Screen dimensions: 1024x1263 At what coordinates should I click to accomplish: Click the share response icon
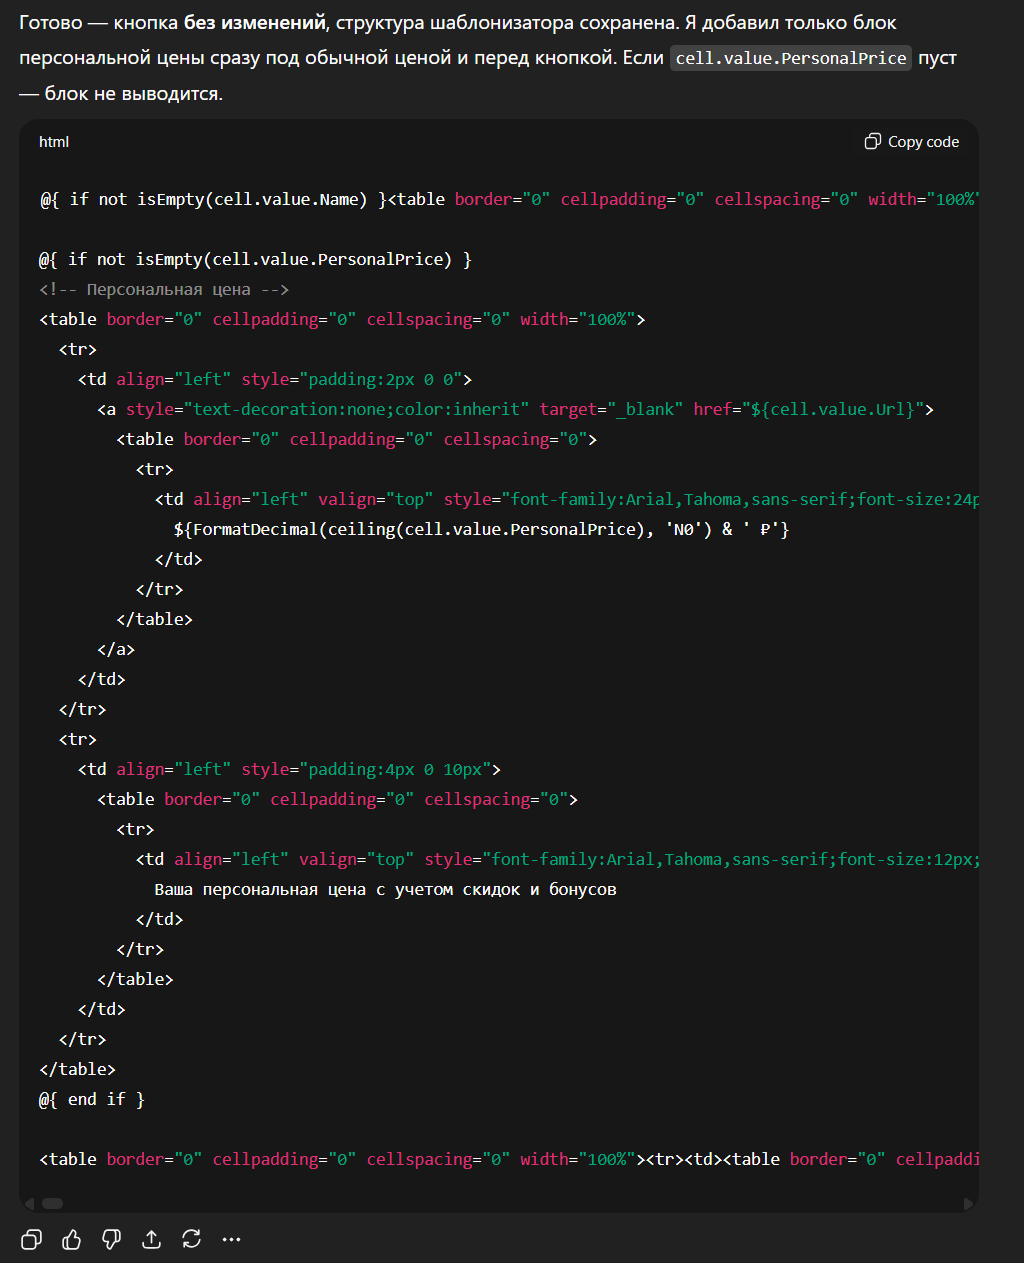(152, 1240)
